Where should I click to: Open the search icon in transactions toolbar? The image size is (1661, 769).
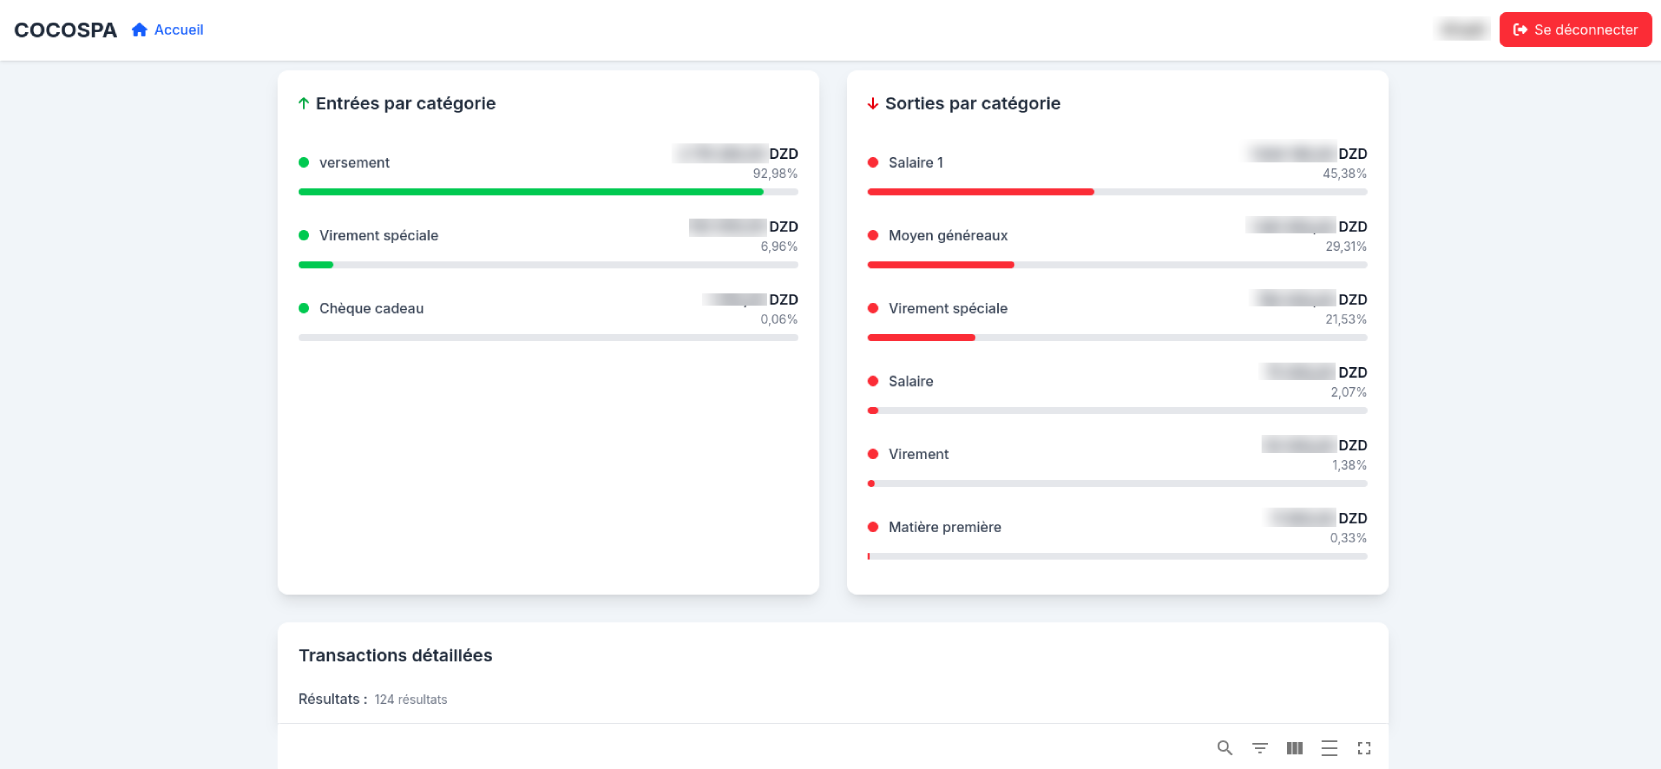coord(1224,748)
